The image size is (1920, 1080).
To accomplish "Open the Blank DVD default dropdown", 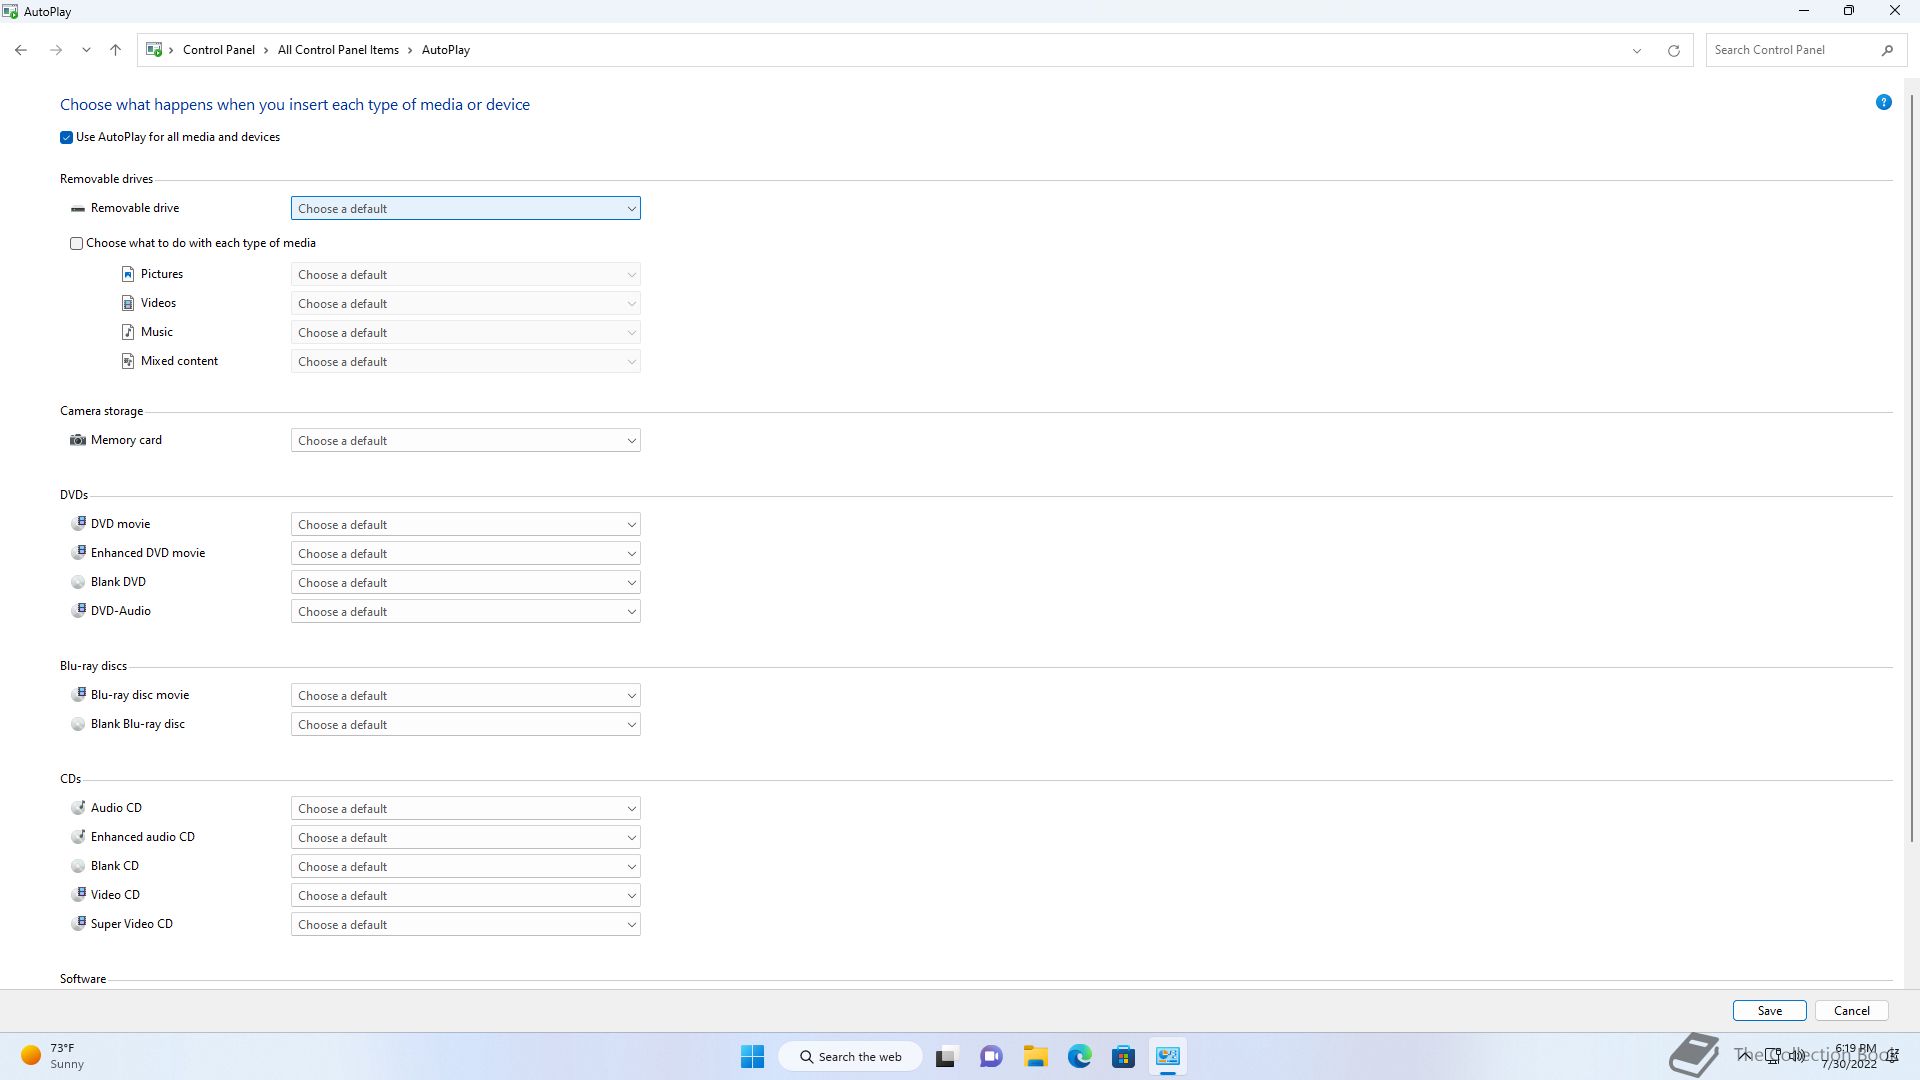I will click(x=465, y=583).
